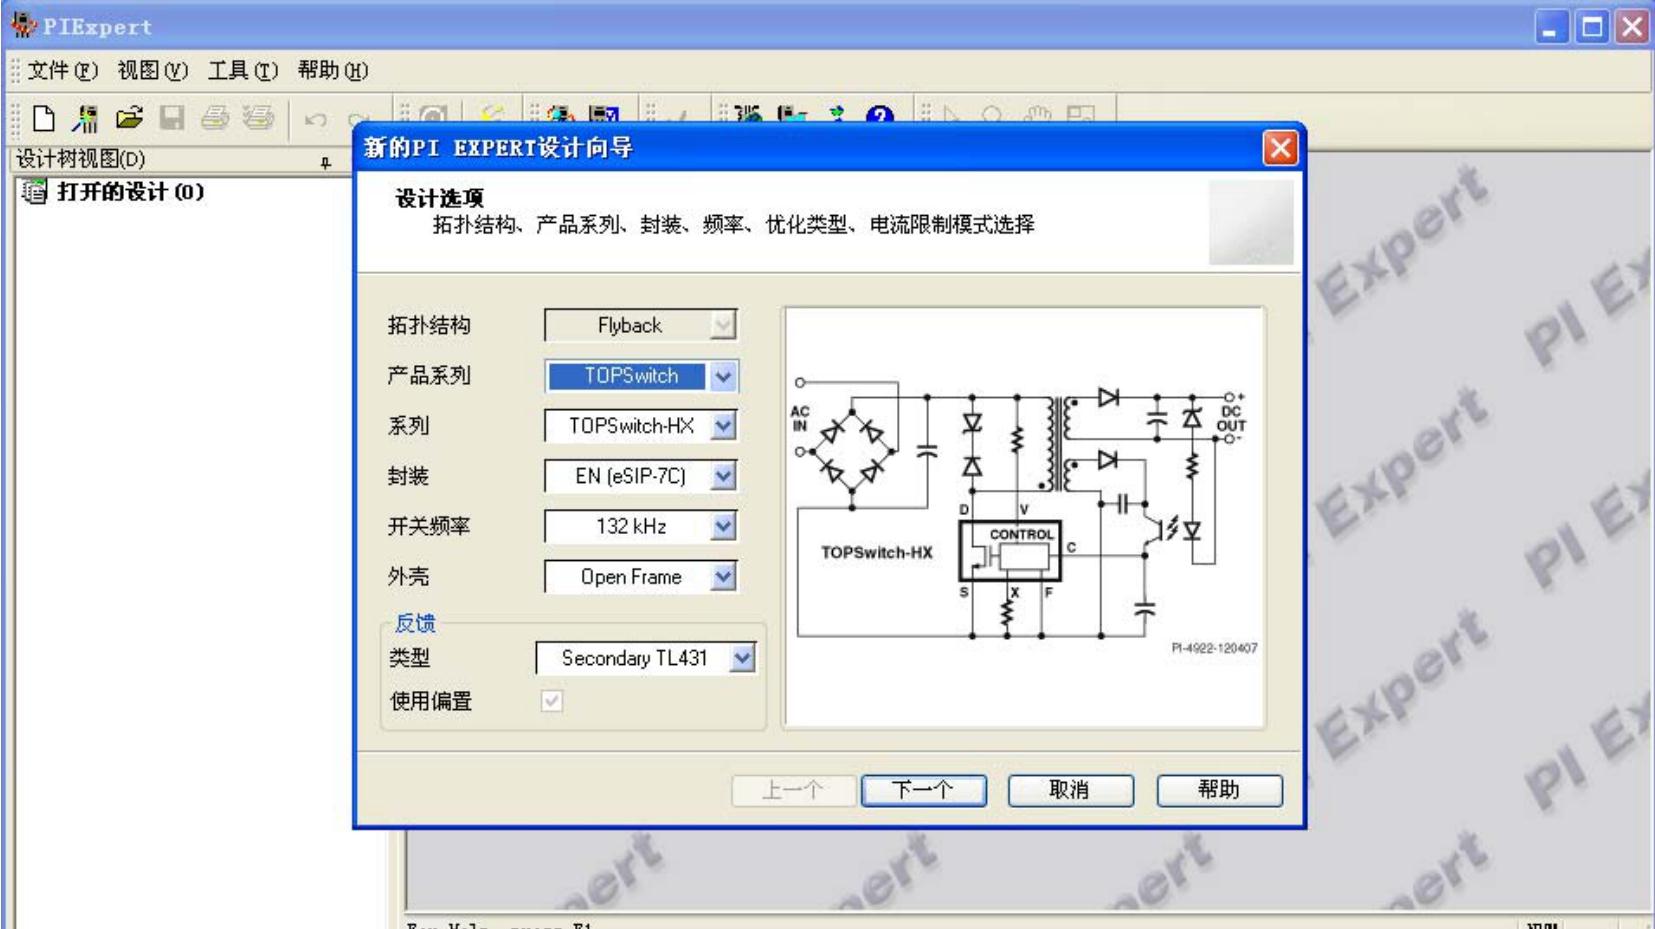This screenshot has height=929, width=1655.
Task: Open the 拓扑结构 Flyback dropdown
Action: point(723,325)
